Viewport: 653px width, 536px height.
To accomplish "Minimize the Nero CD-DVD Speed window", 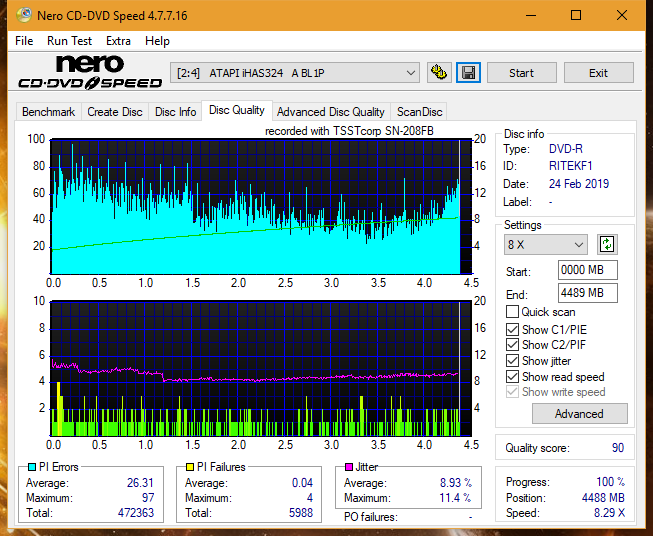I will (531, 15).
